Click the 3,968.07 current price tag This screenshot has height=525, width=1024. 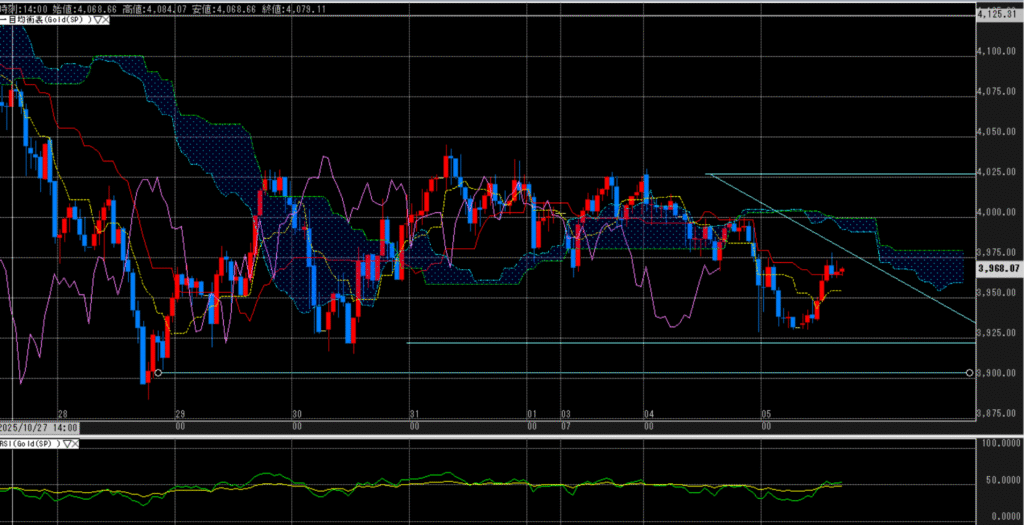click(1000, 268)
